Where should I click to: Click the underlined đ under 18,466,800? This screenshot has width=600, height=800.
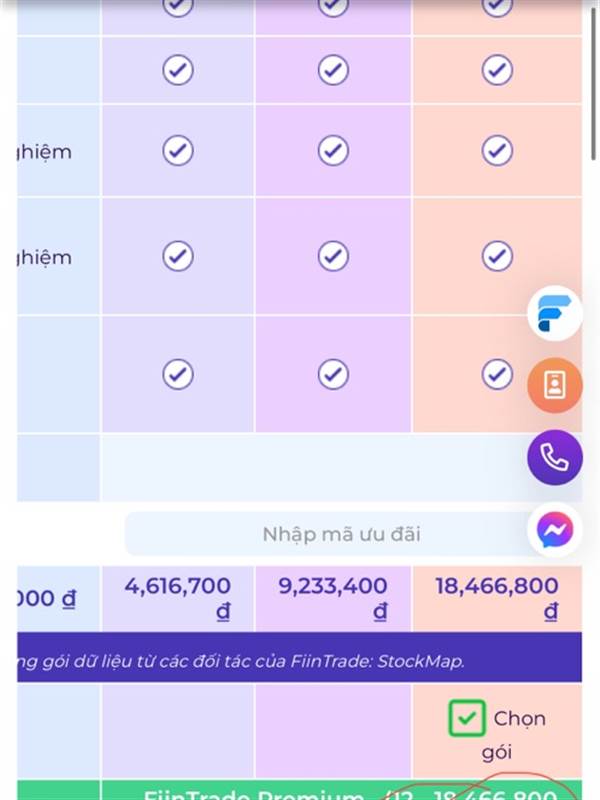[x=551, y=611]
